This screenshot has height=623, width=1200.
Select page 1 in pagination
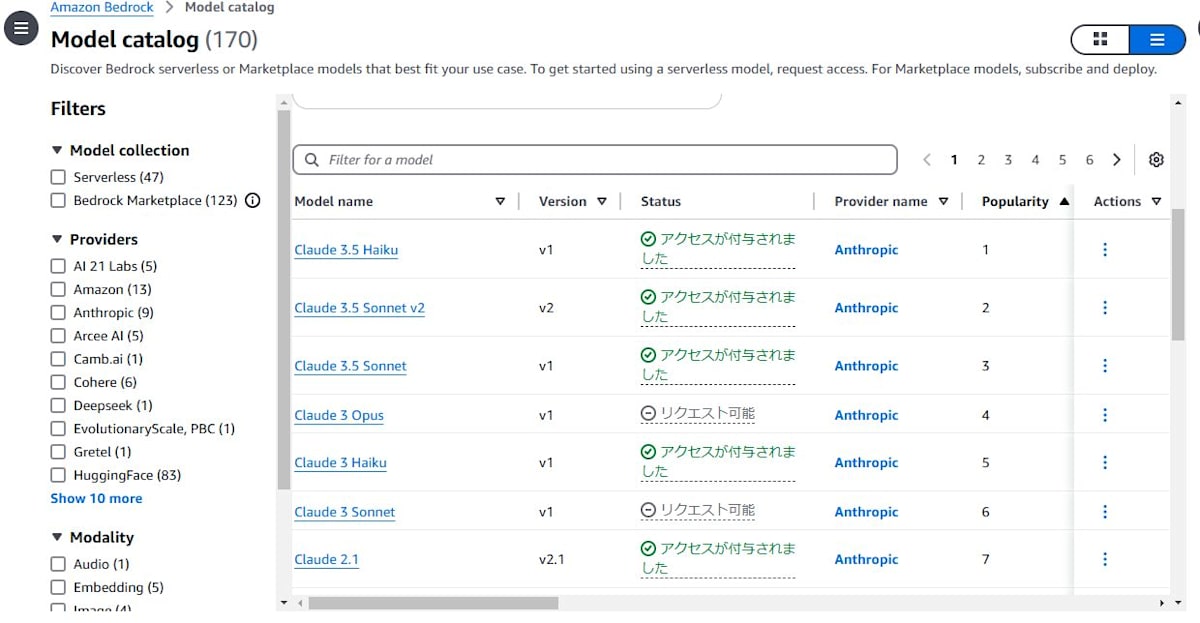(954, 160)
